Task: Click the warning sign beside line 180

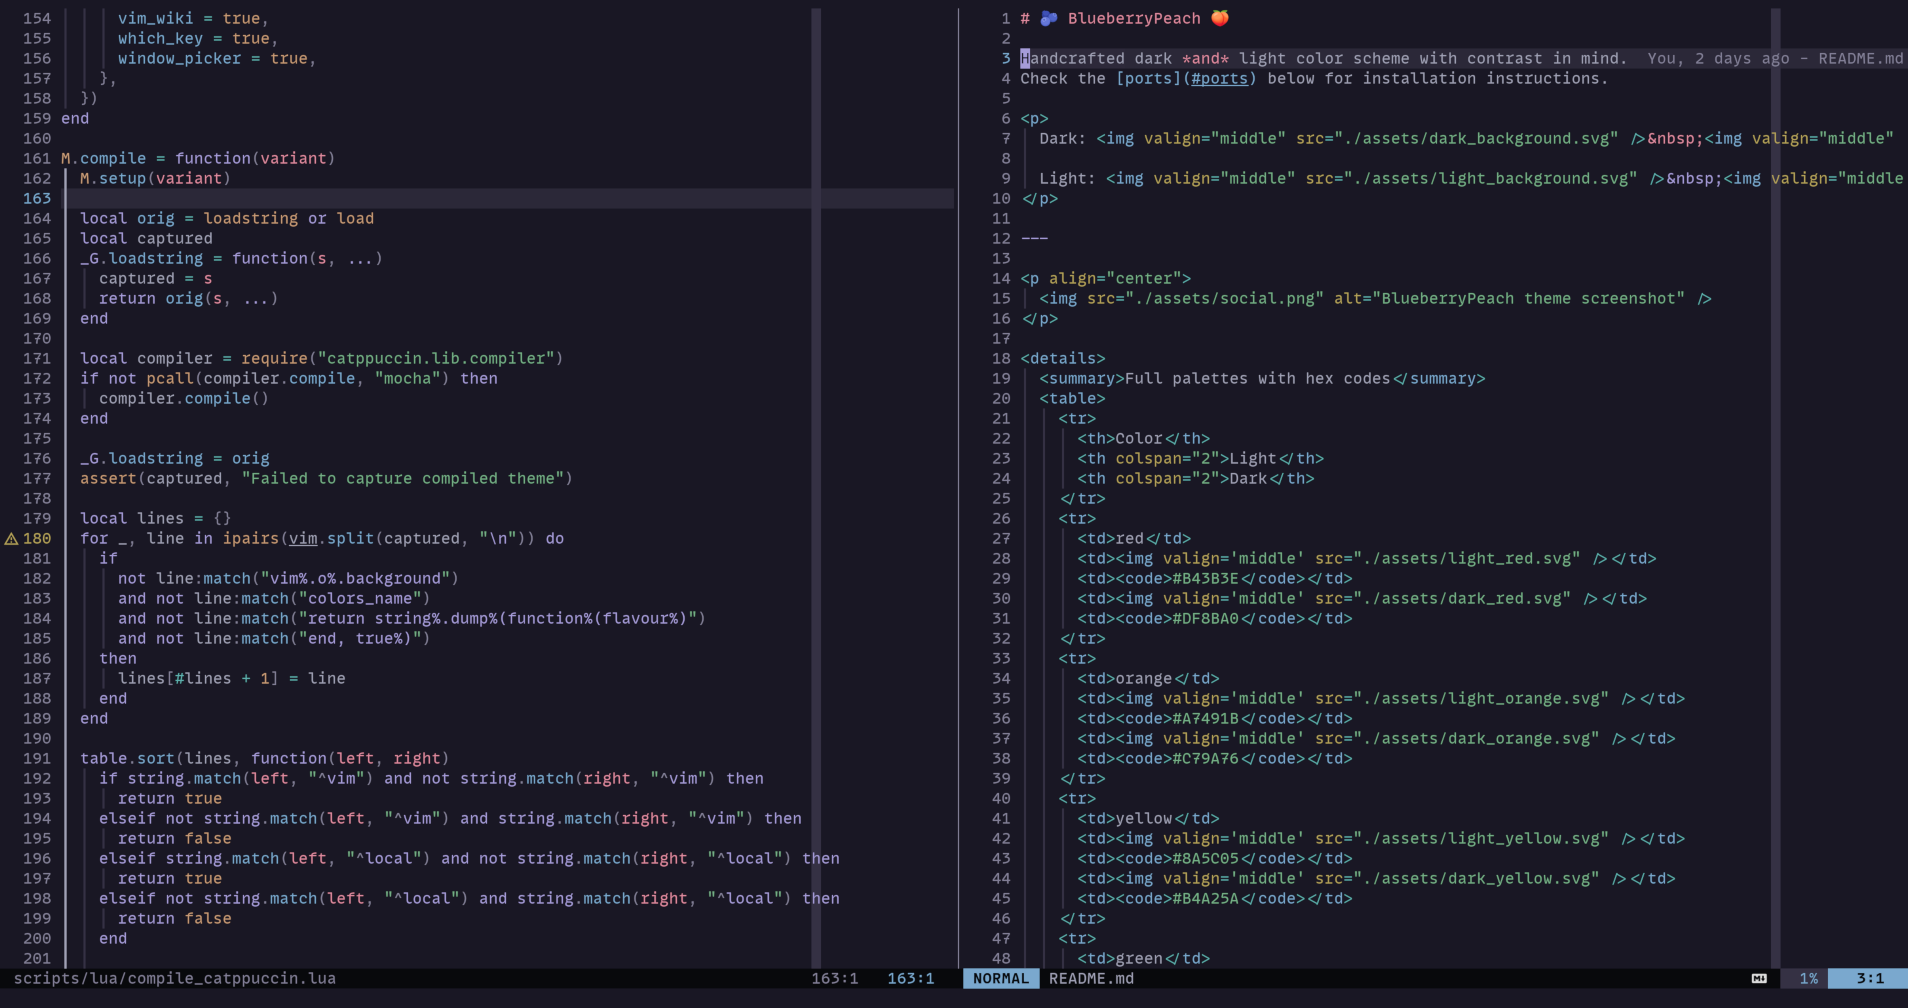Action: [x=12, y=538]
